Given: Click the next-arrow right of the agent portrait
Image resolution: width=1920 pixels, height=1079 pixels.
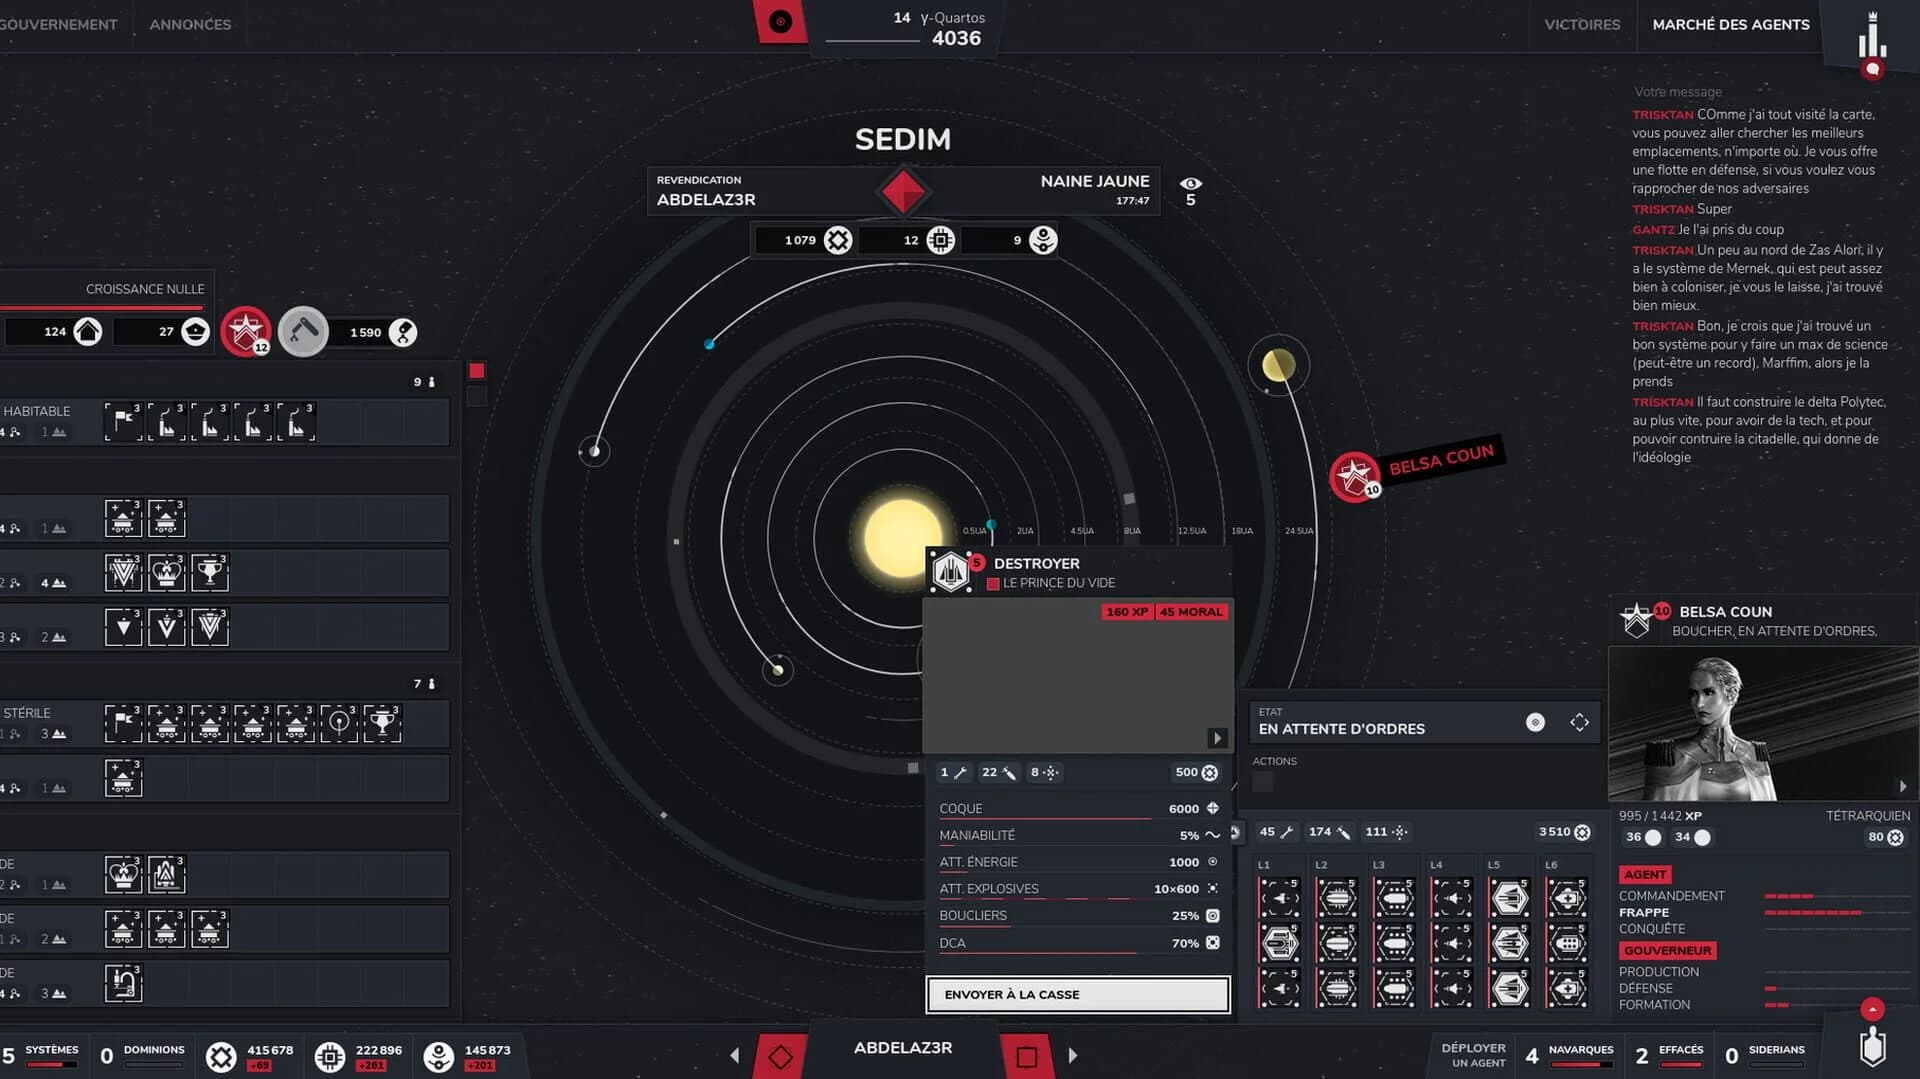Looking at the screenshot, I should point(1905,786).
